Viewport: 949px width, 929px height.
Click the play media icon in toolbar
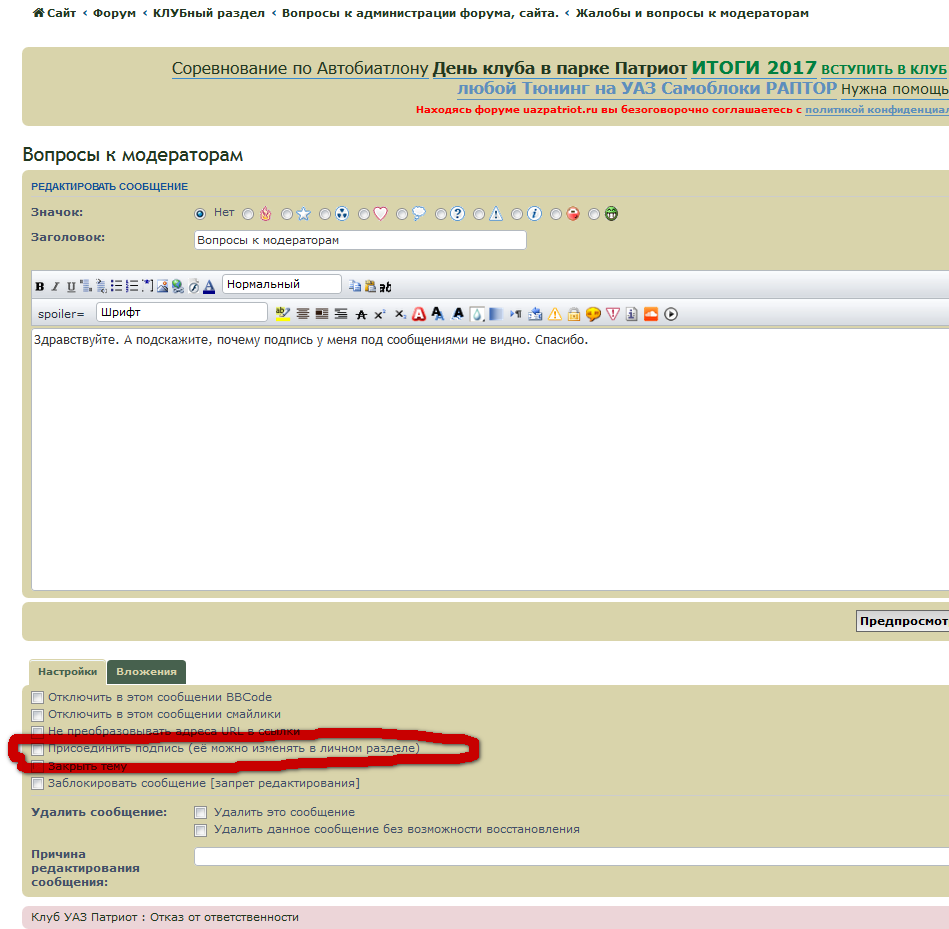[671, 314]
